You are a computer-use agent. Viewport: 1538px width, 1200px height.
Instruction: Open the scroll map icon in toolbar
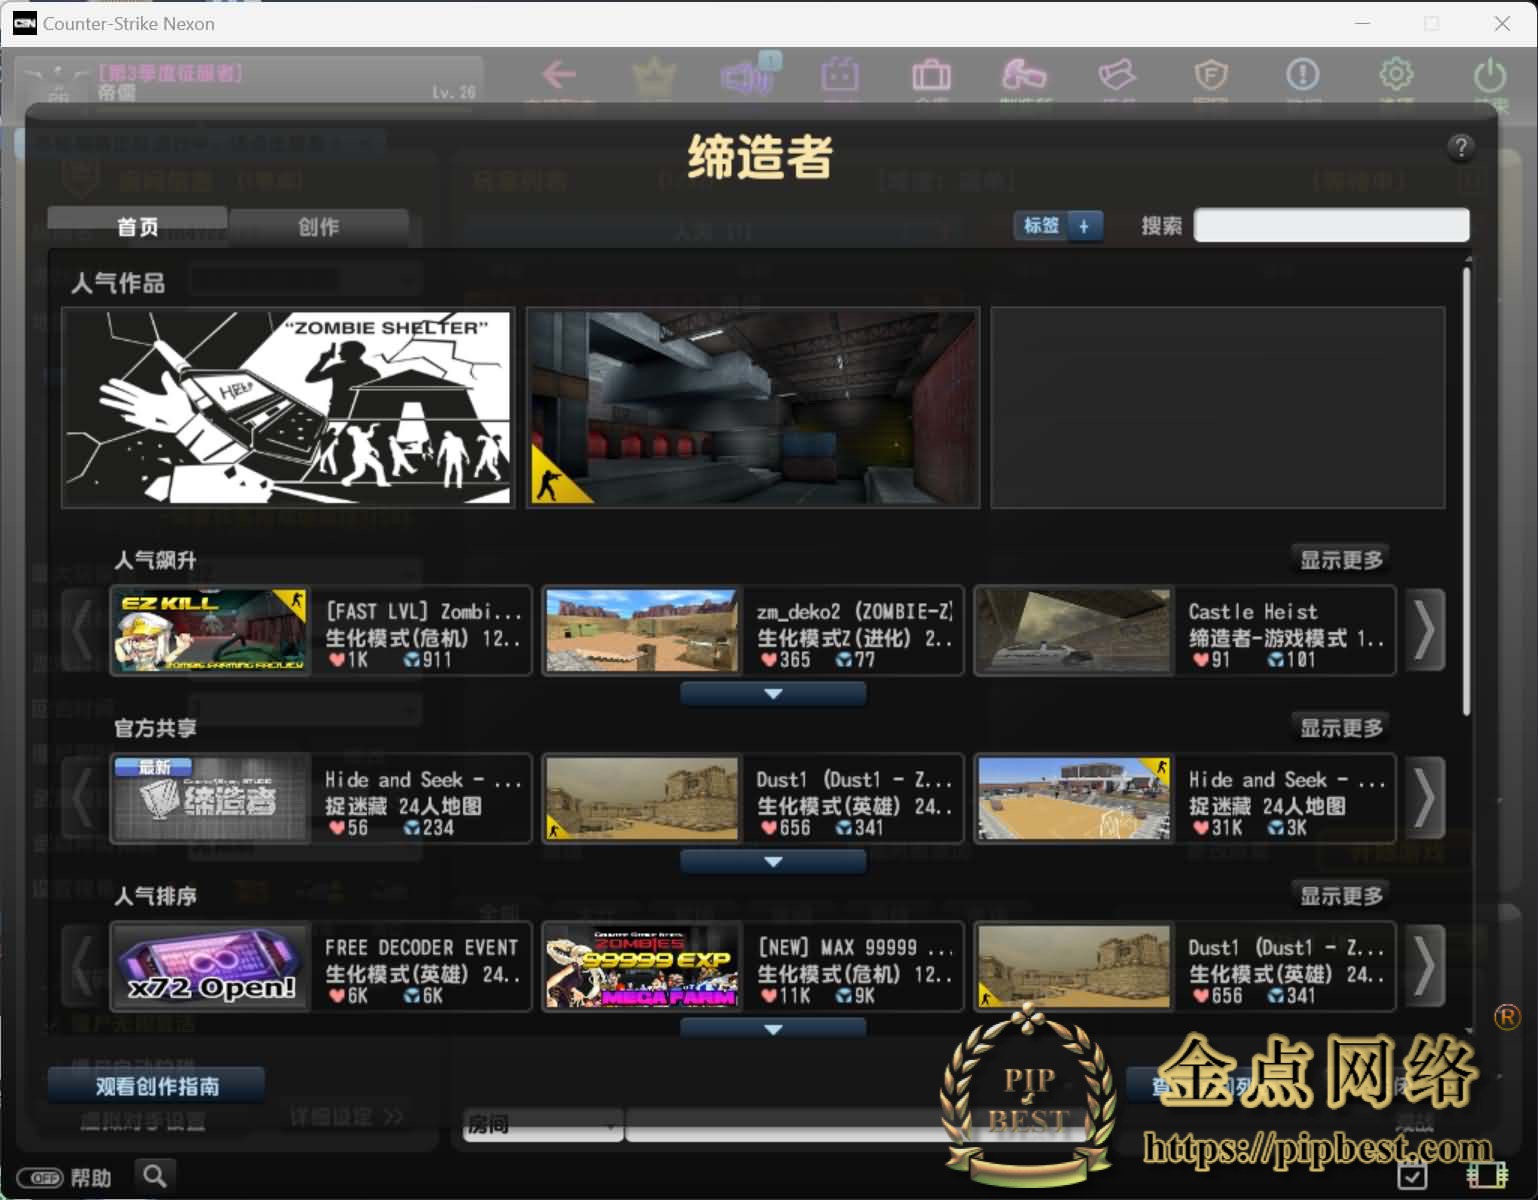pyautogui.click(x=1116, y=75)
